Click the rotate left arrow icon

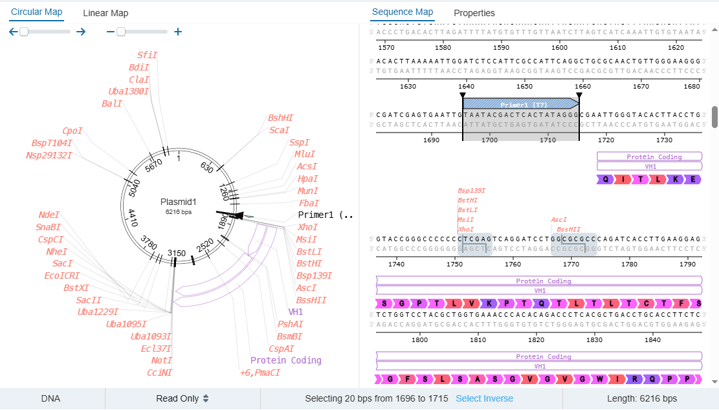click(13, 32)
